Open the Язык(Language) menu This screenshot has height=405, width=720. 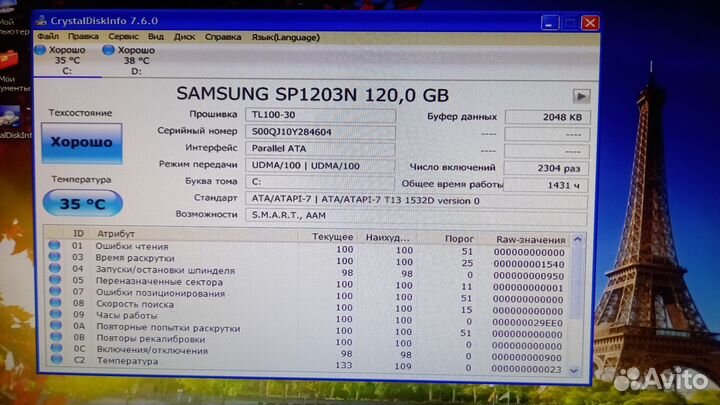285,37
